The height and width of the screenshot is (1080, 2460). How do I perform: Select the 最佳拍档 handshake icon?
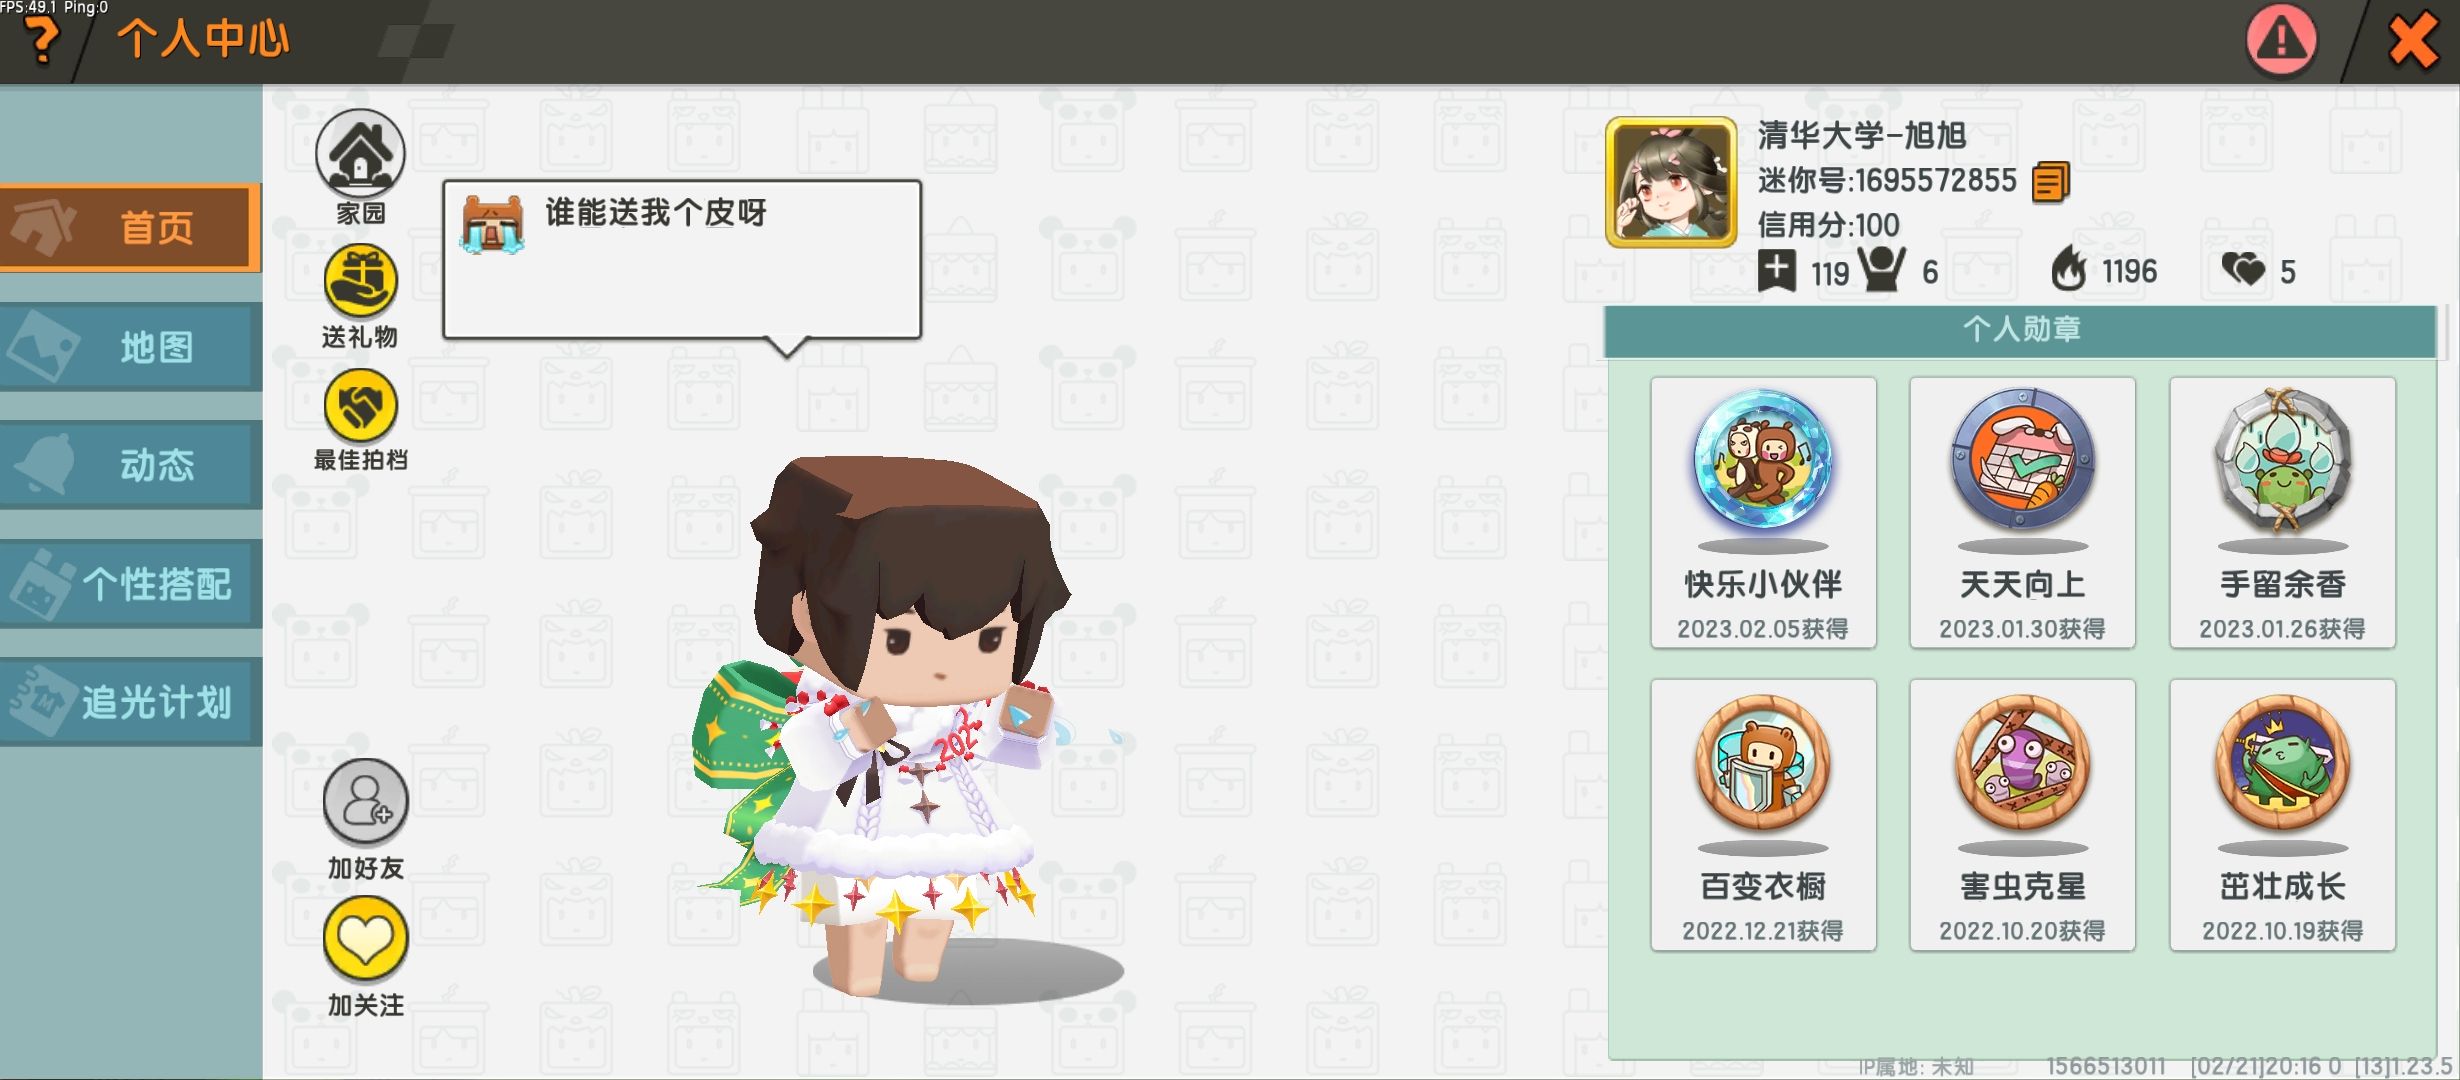(x=360, y=405)
